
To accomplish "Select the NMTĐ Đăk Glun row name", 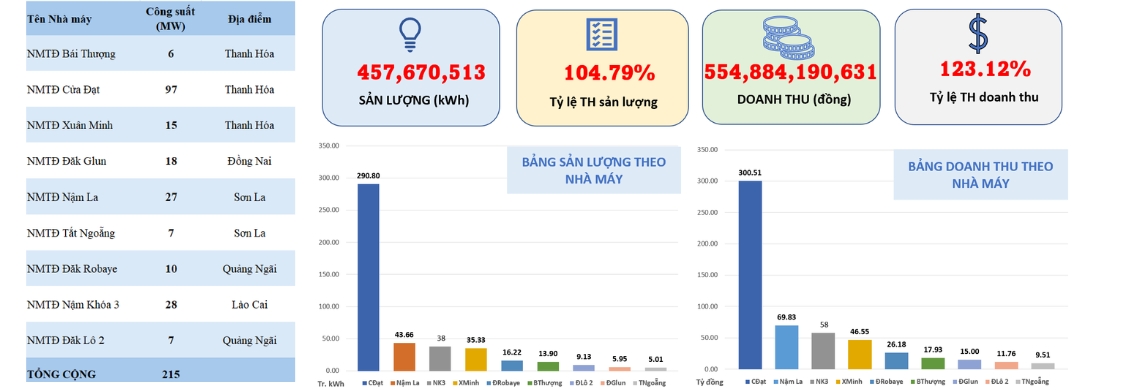I will [66, 161].
